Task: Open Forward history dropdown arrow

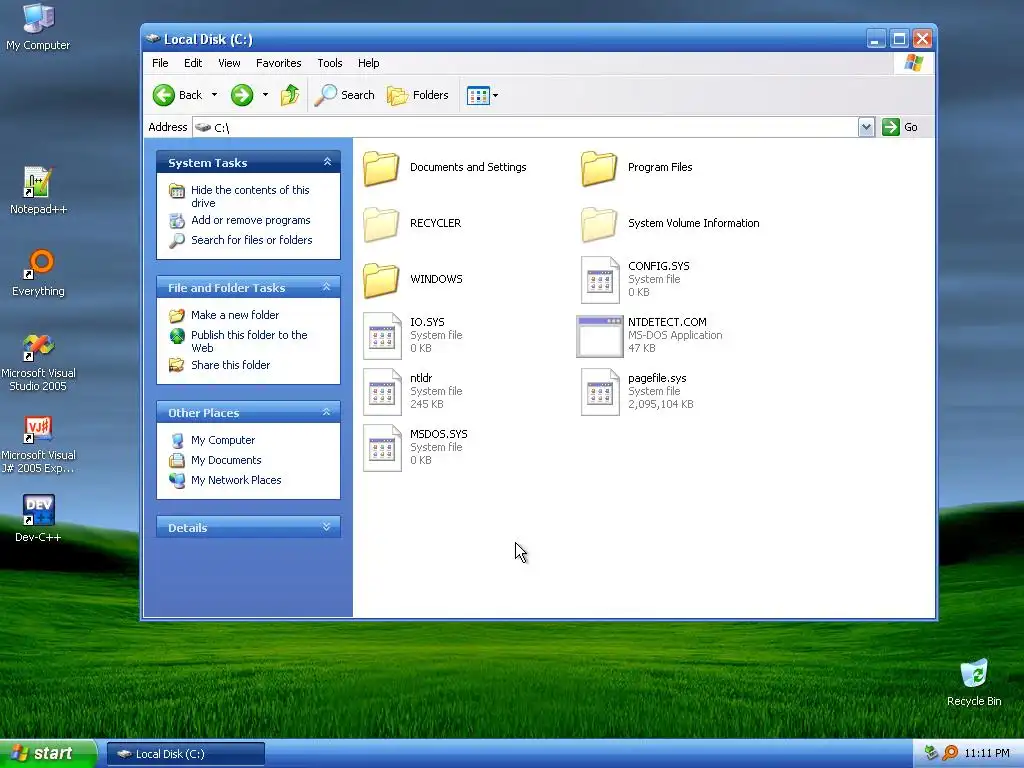Action: click(x=265, y=95)
